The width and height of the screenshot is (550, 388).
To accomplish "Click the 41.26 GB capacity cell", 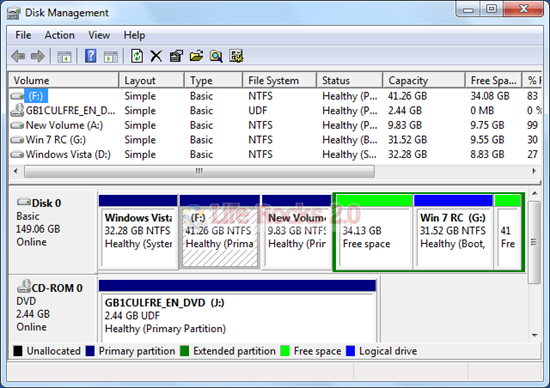I will pos(407,96).
